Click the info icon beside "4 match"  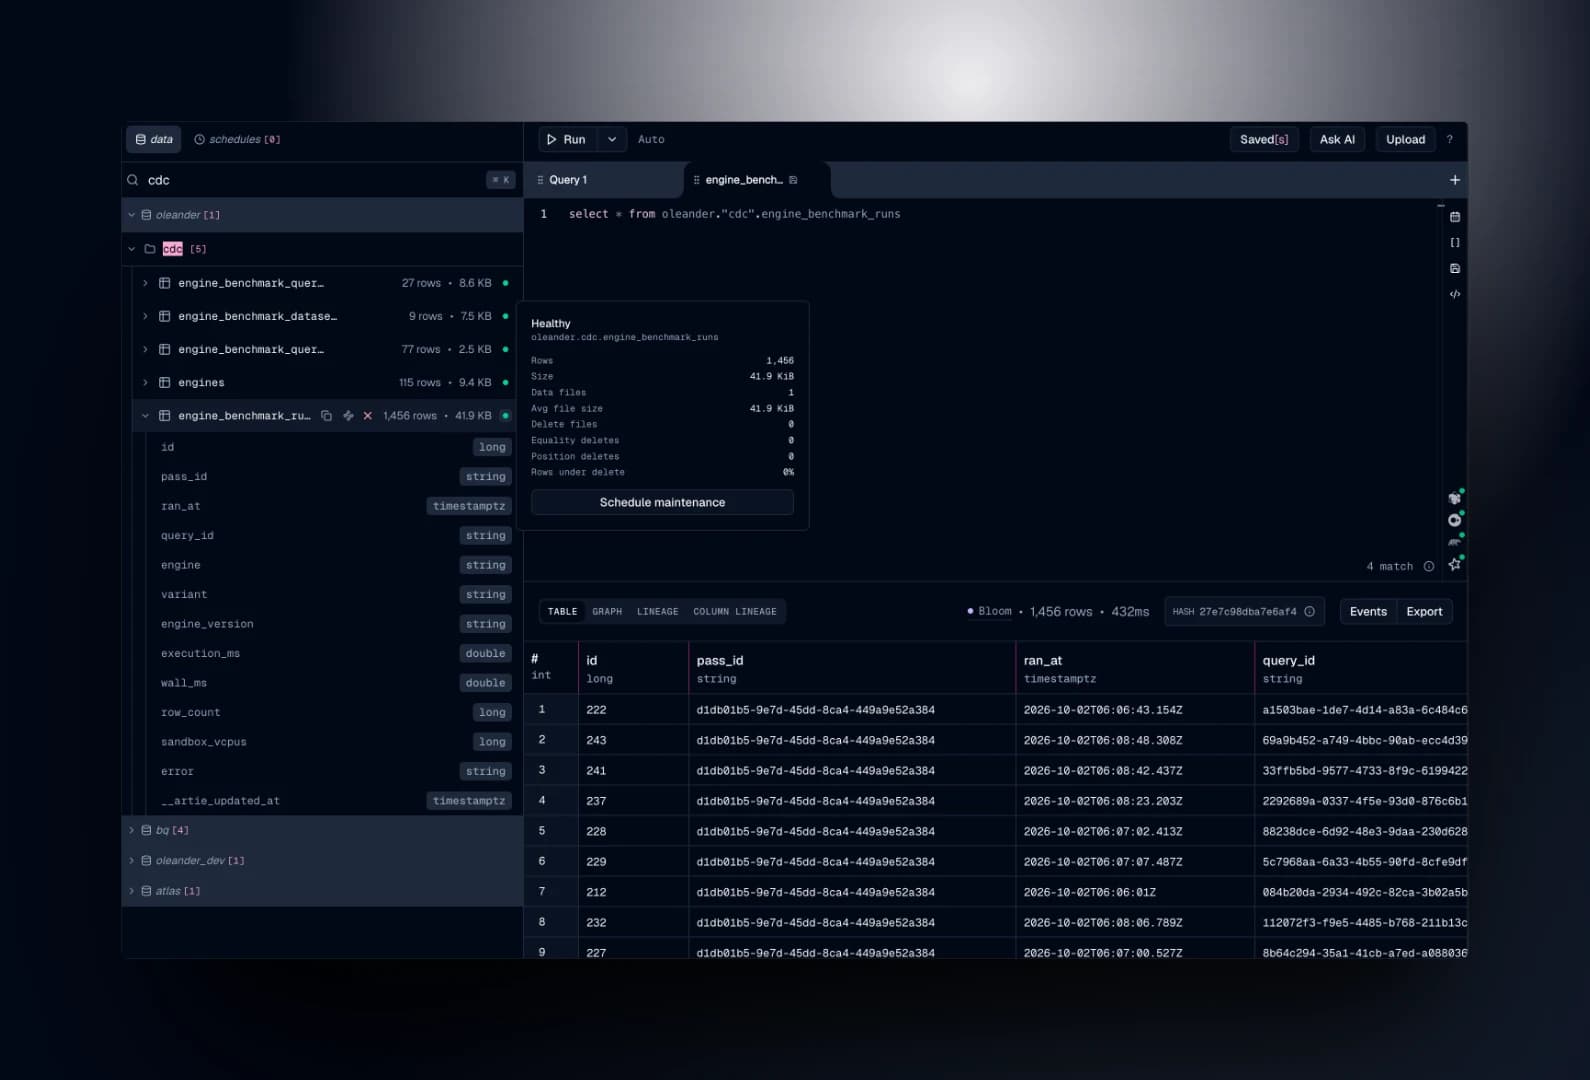(1429, 566)
